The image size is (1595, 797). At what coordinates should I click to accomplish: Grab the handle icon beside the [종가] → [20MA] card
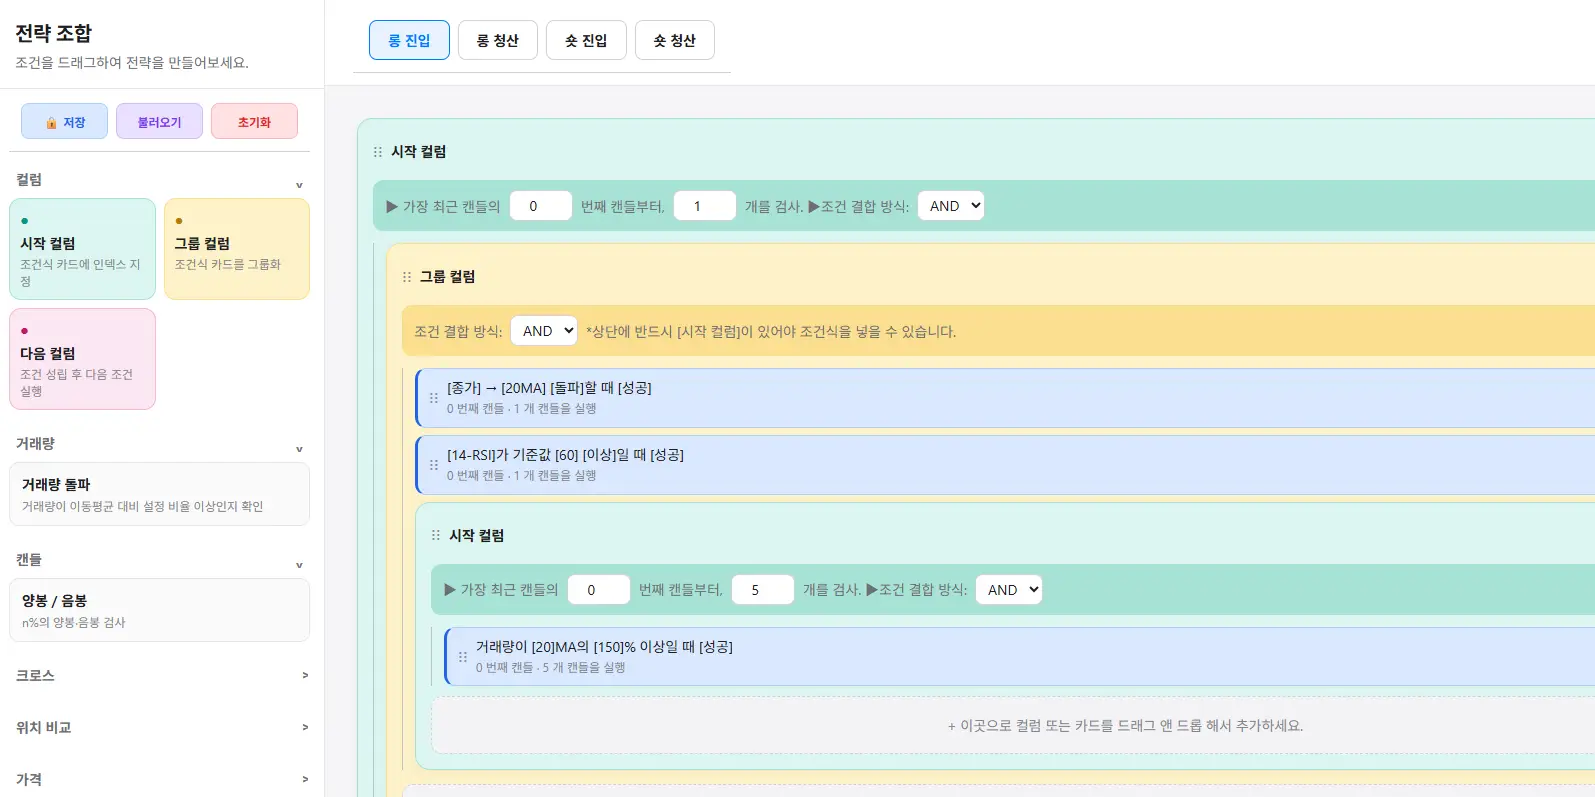[x=434, y=398]
